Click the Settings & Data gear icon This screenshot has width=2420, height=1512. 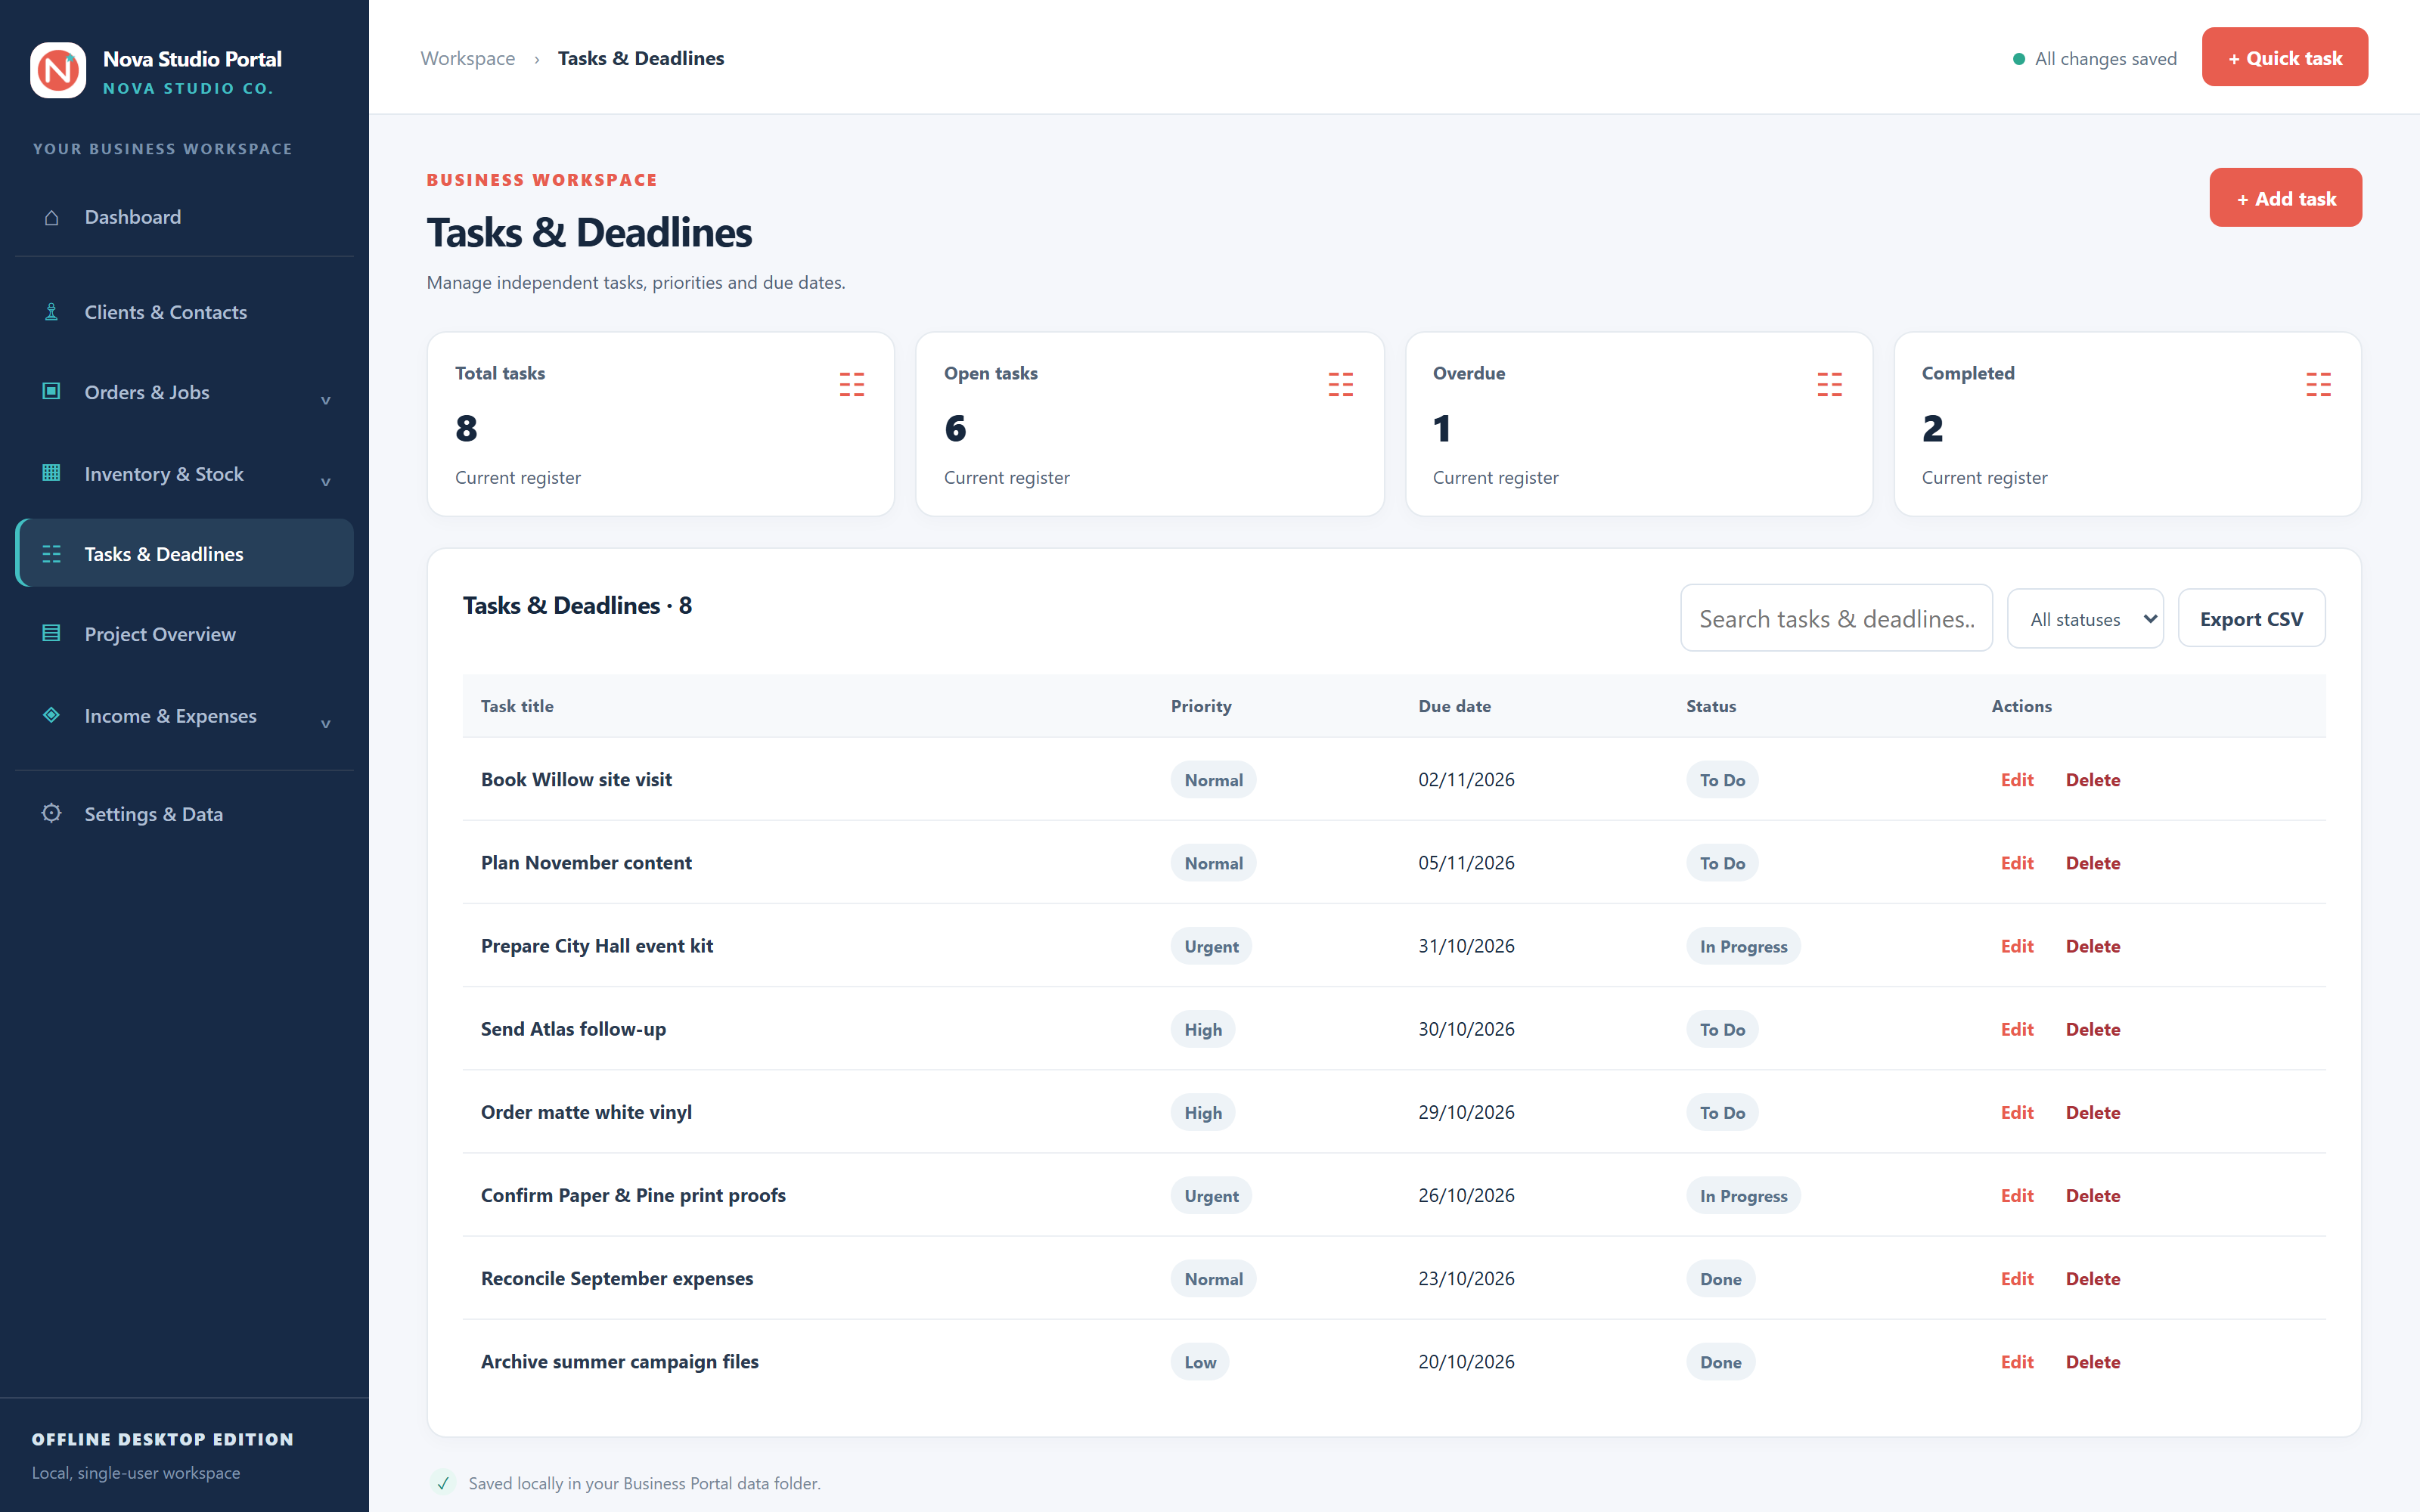pos(51,813)
